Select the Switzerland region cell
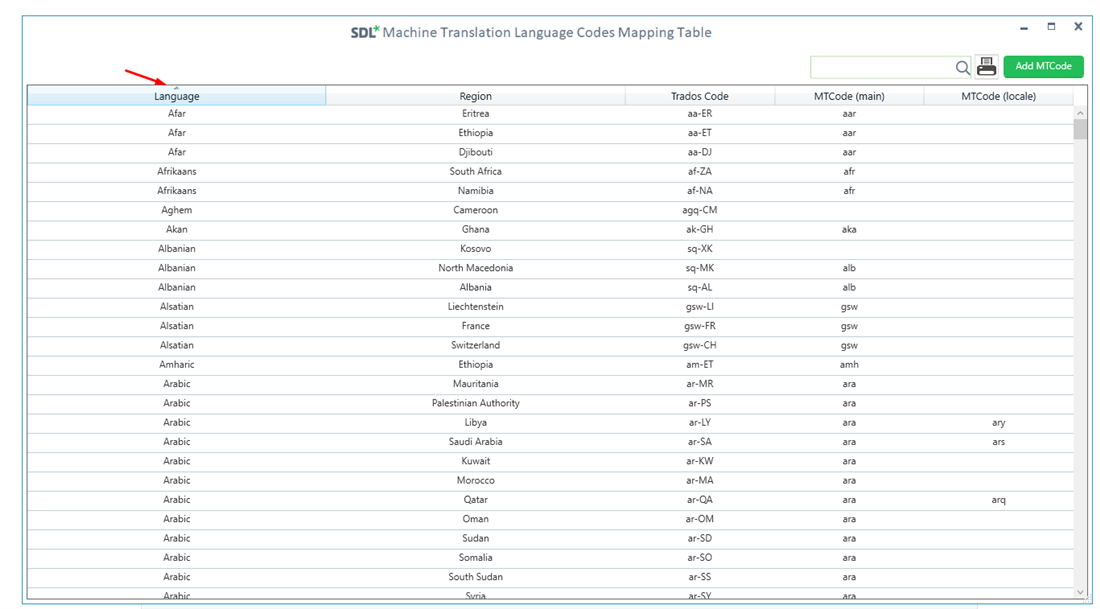Image resolution: width=1100 pixels, height=609 pixels. click(476, 345)
